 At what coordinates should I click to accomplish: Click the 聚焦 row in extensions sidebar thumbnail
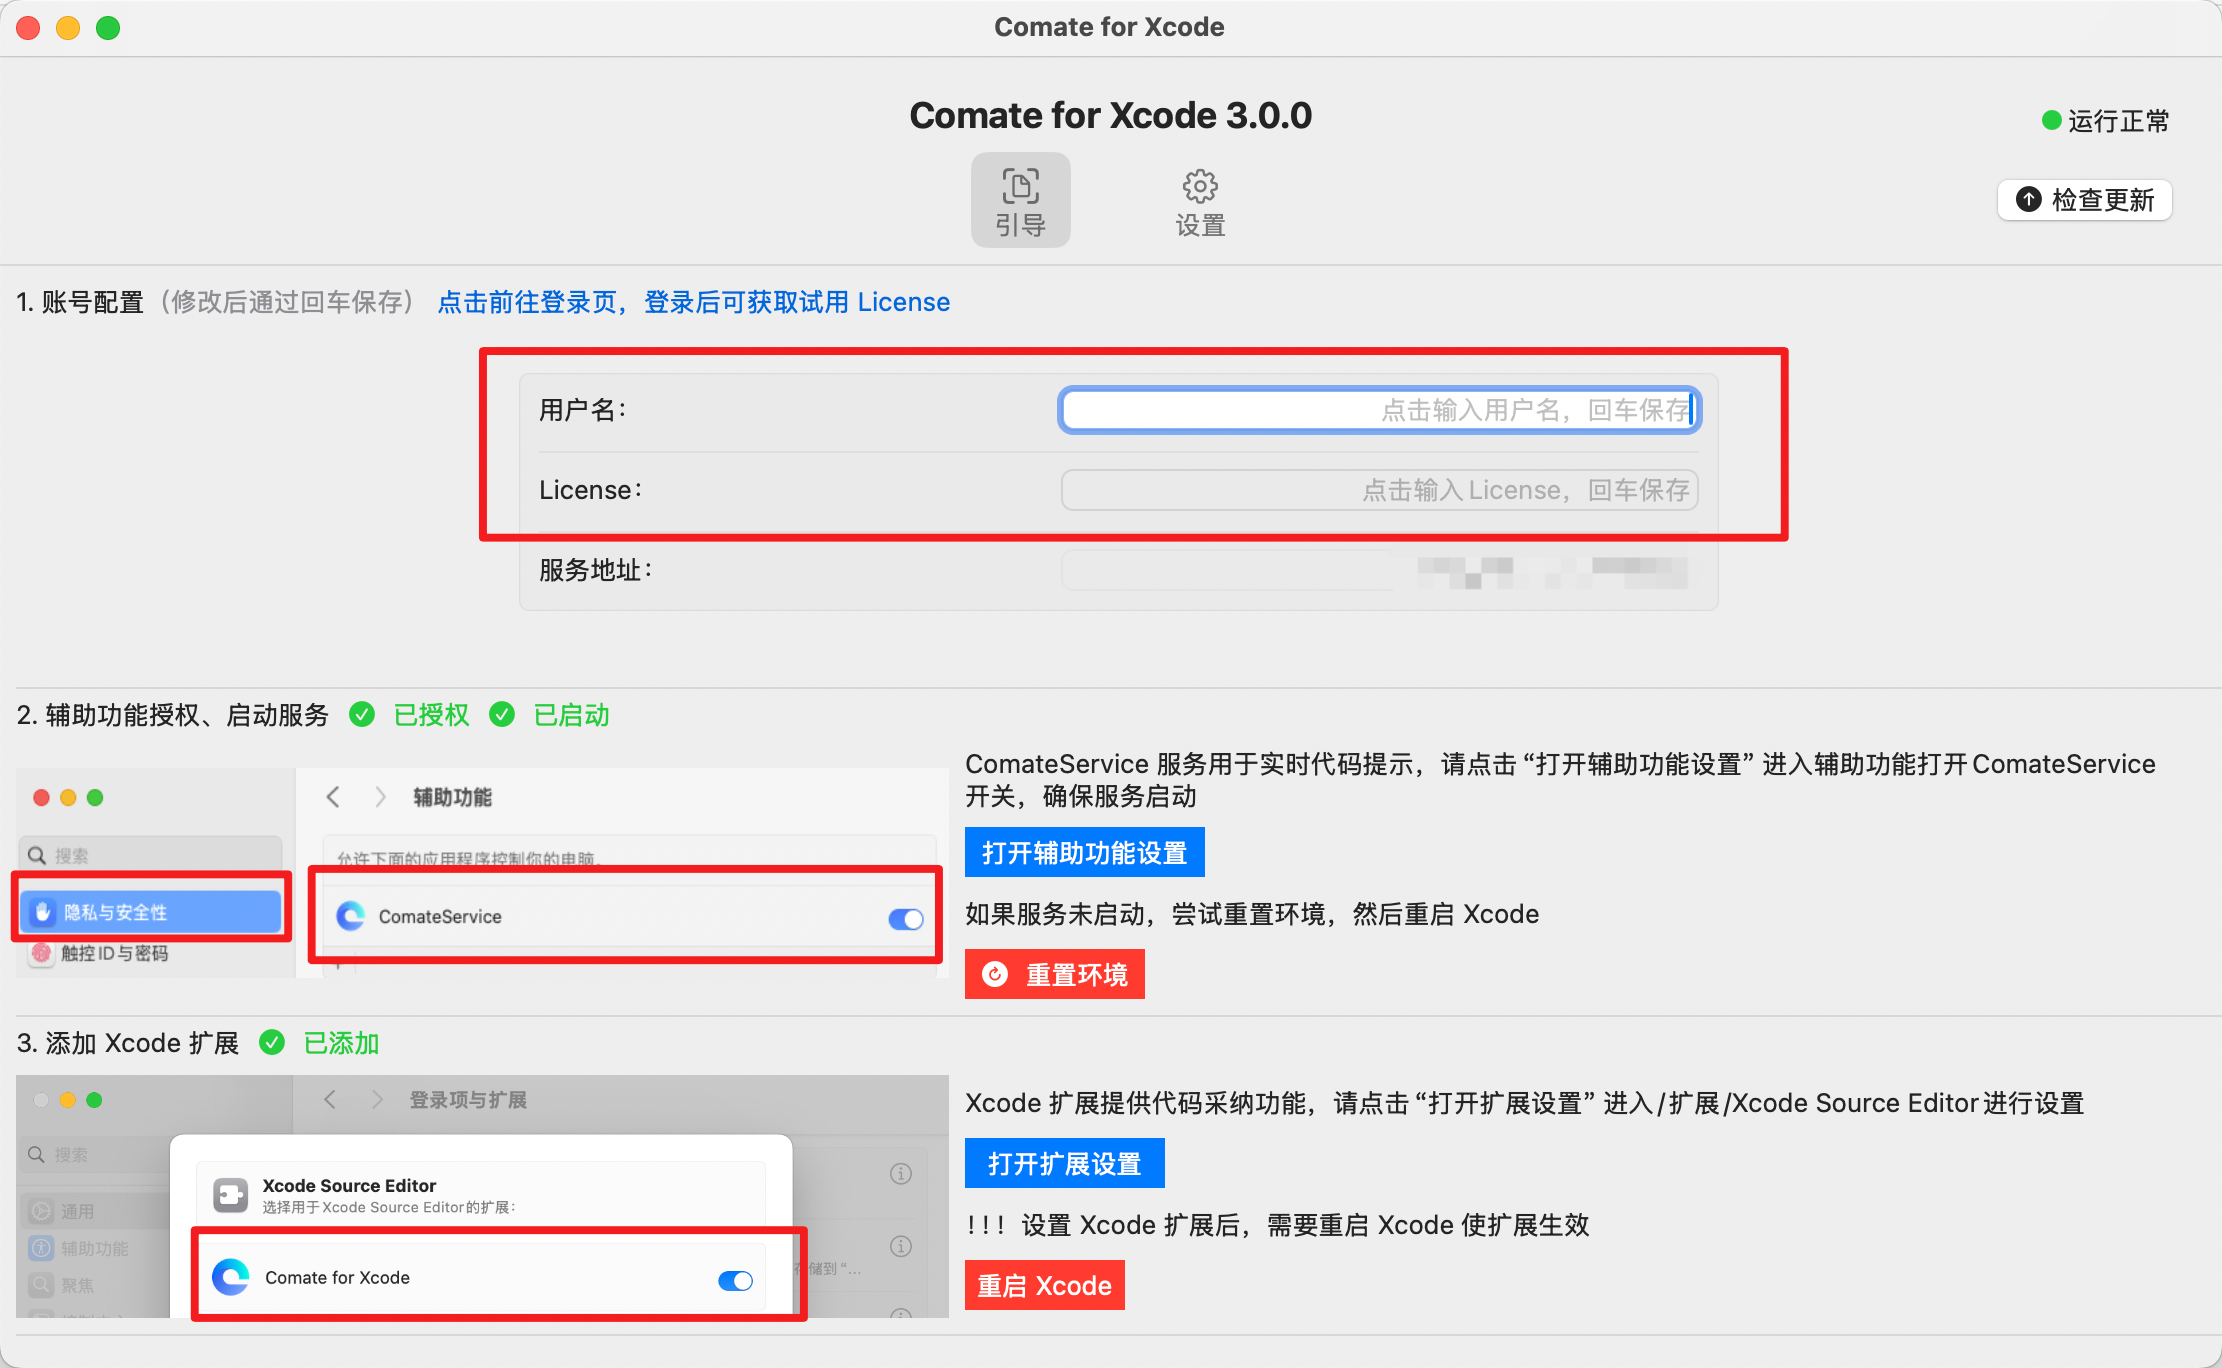click(x=94, y=1285)
